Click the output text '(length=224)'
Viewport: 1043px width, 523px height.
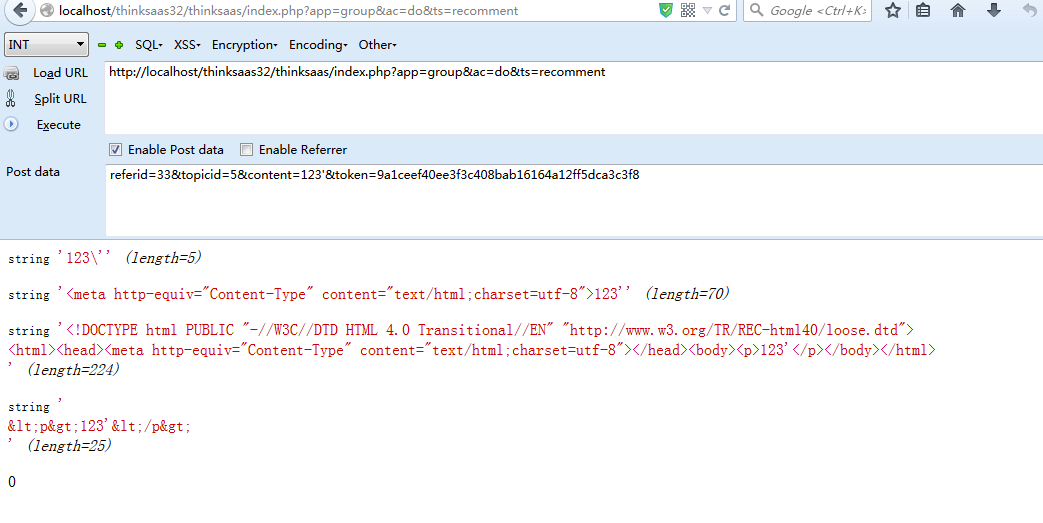click(x=73, y=369)
